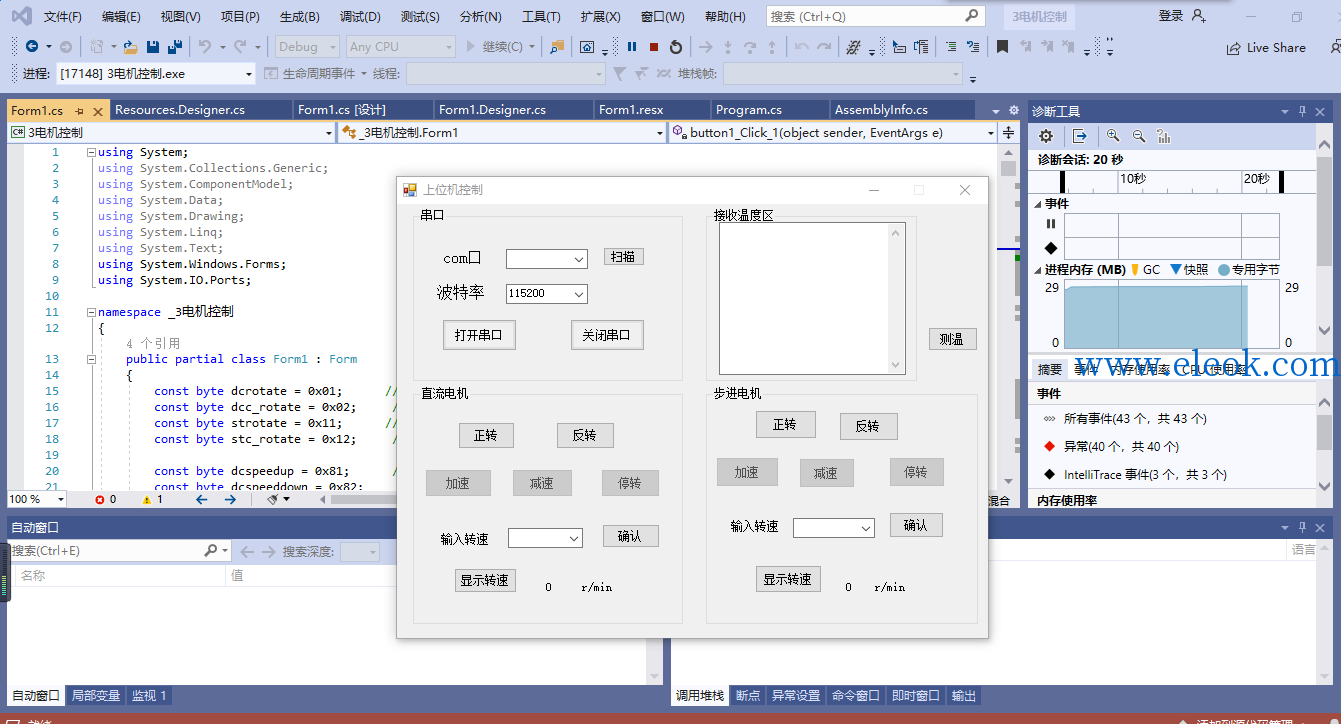Open the 工具(T) menu

click(x=541, y=17)
